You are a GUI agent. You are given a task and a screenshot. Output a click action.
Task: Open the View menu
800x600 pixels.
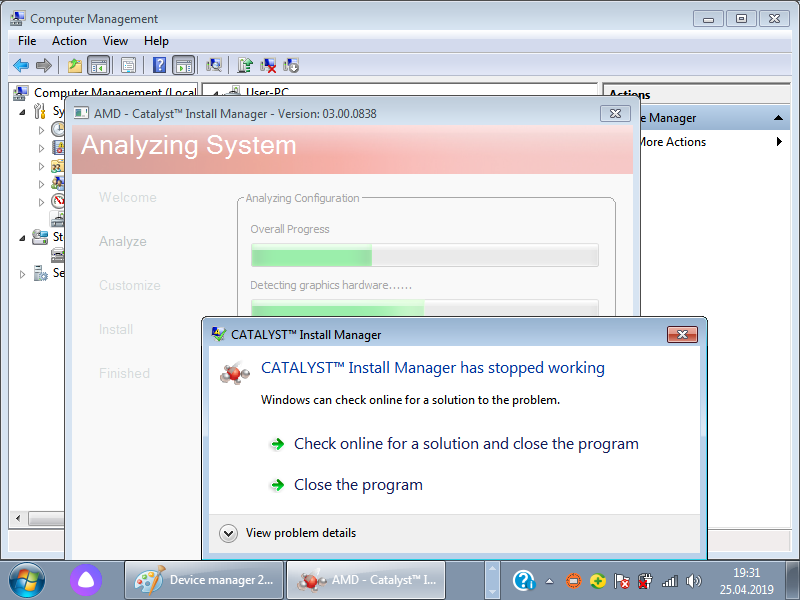[x=115, y=41]
